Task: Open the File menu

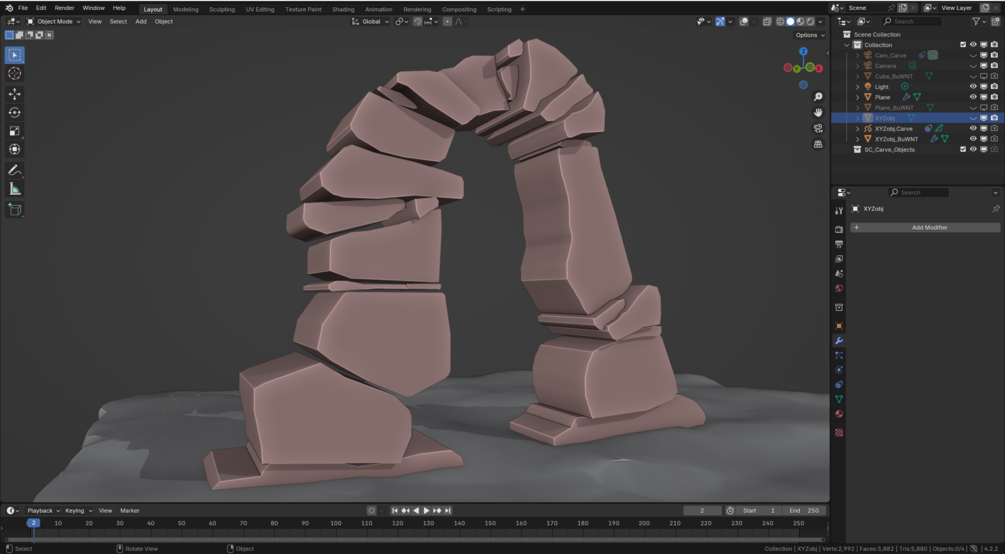Action: tap(23, 8)
